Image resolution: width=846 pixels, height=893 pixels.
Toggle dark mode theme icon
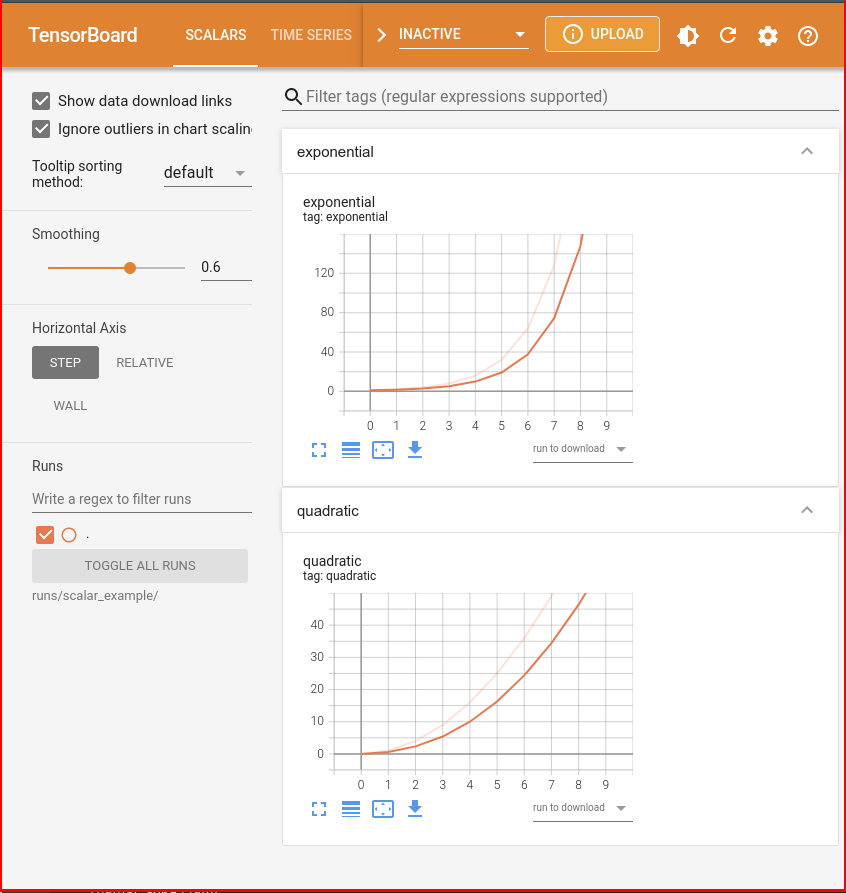click(688, 36)
